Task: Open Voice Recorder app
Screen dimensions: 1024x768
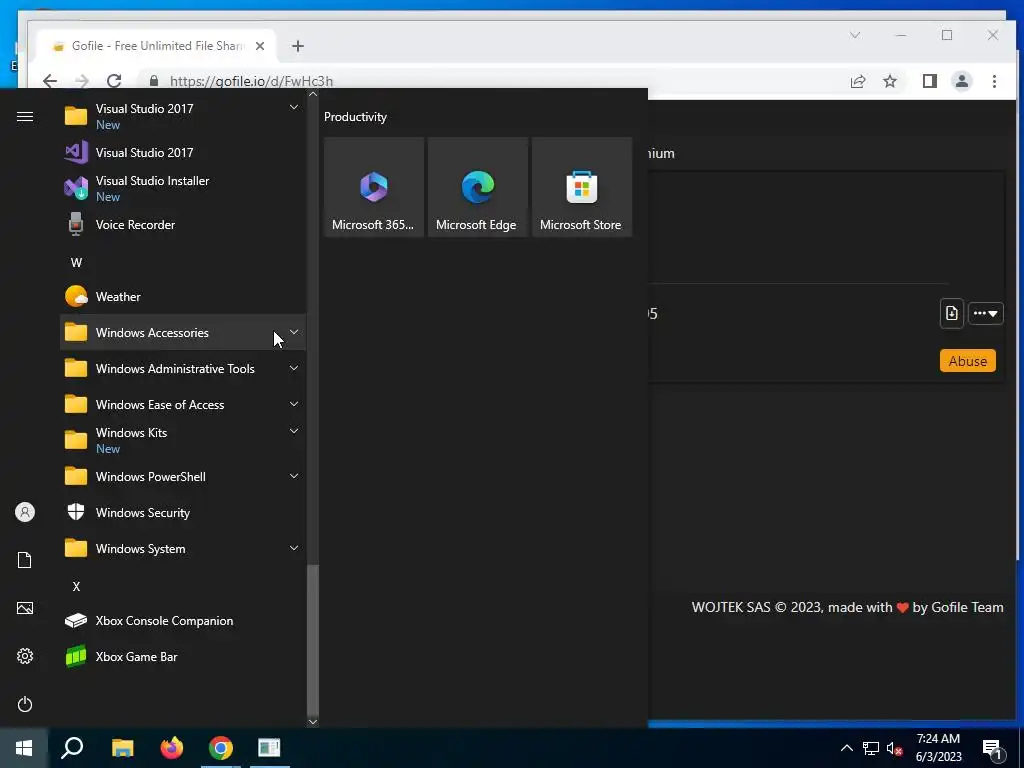Action: coord(183,225)
